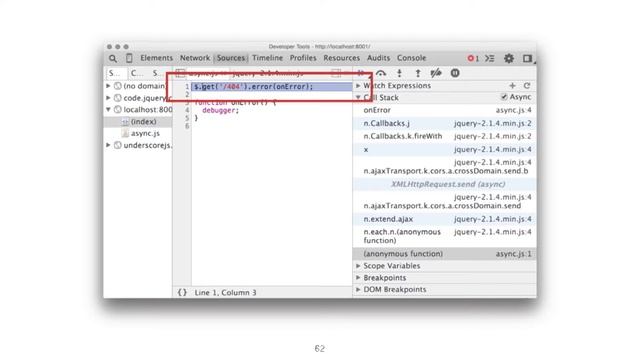Select the n.each.n.(anonymous function) frame
The width and height of the screenshot is (640, 360).
444,236
